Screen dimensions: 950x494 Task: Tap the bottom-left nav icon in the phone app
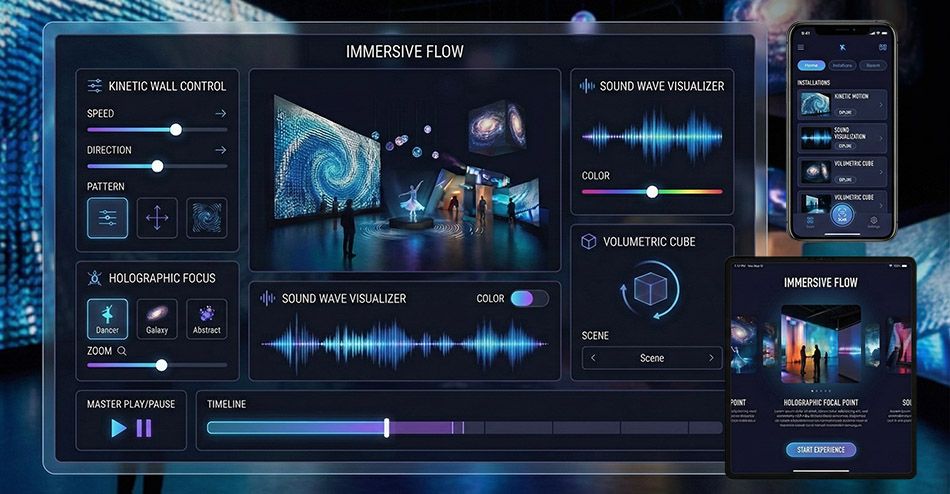pos(810,221)
